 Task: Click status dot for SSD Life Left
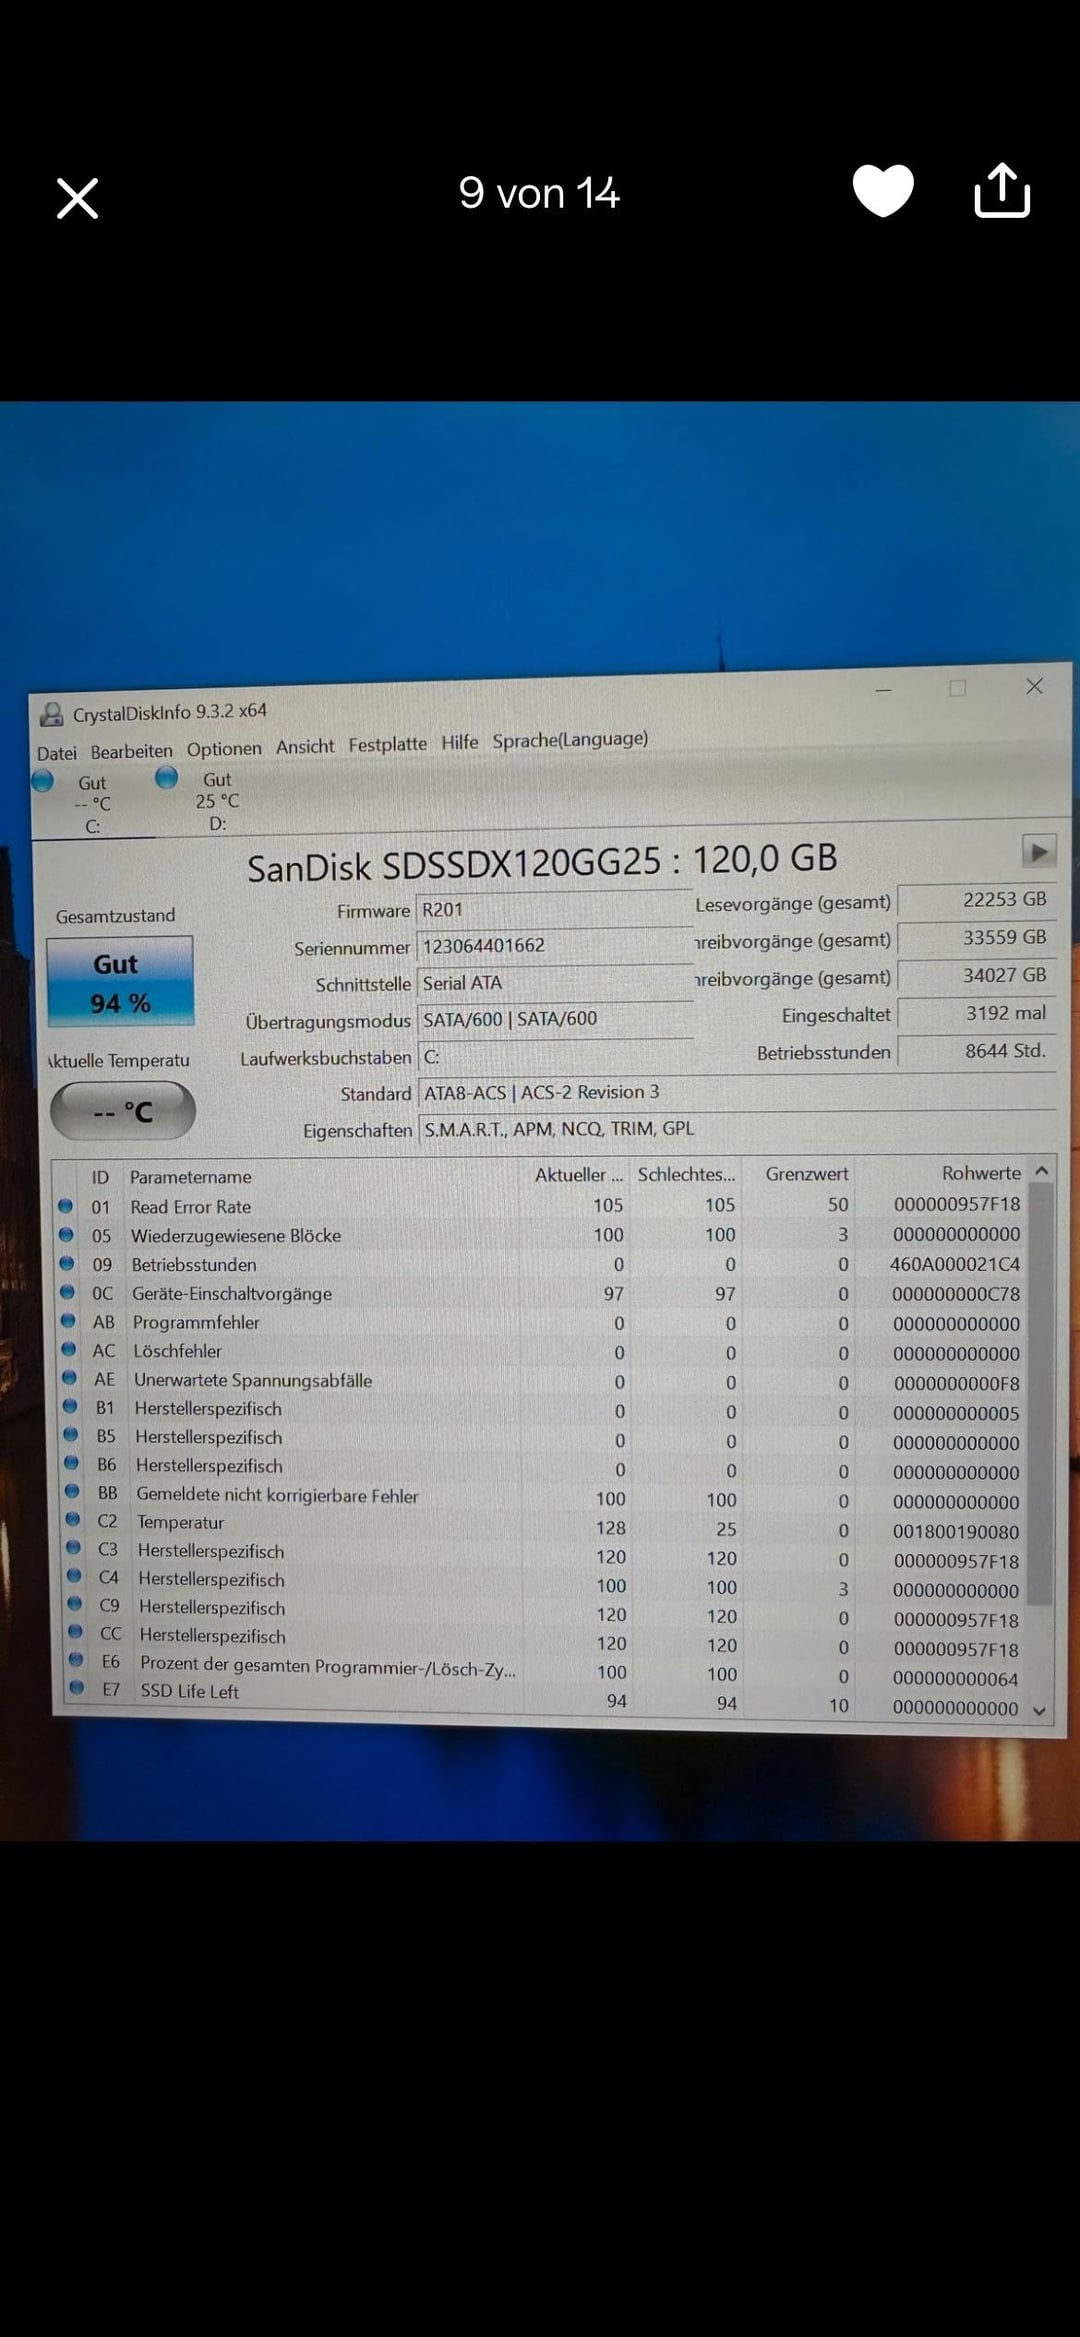77,1689
